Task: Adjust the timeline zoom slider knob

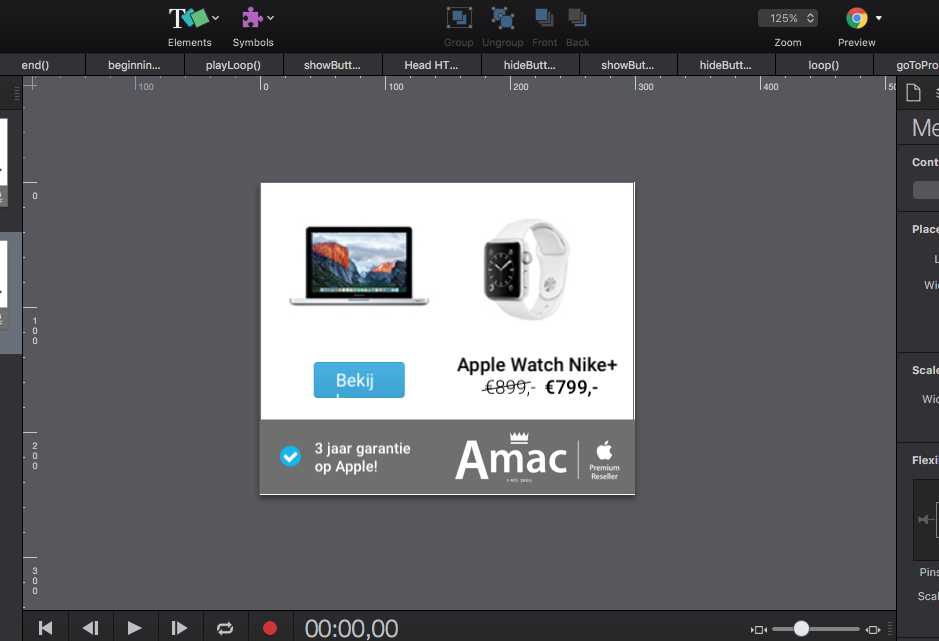Action: pyautogui.click(x=801, y=628)
